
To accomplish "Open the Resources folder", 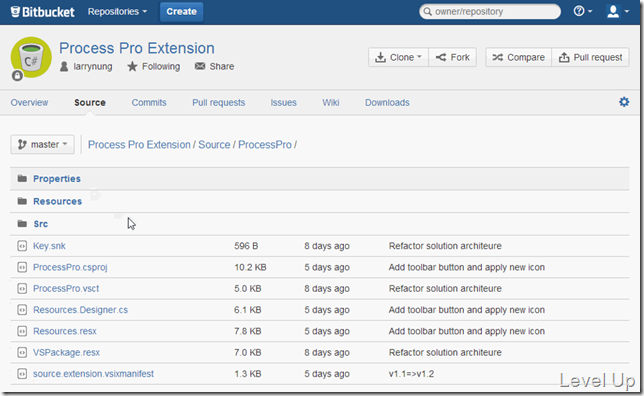I will pyautogui.click(x=58, y=201).
